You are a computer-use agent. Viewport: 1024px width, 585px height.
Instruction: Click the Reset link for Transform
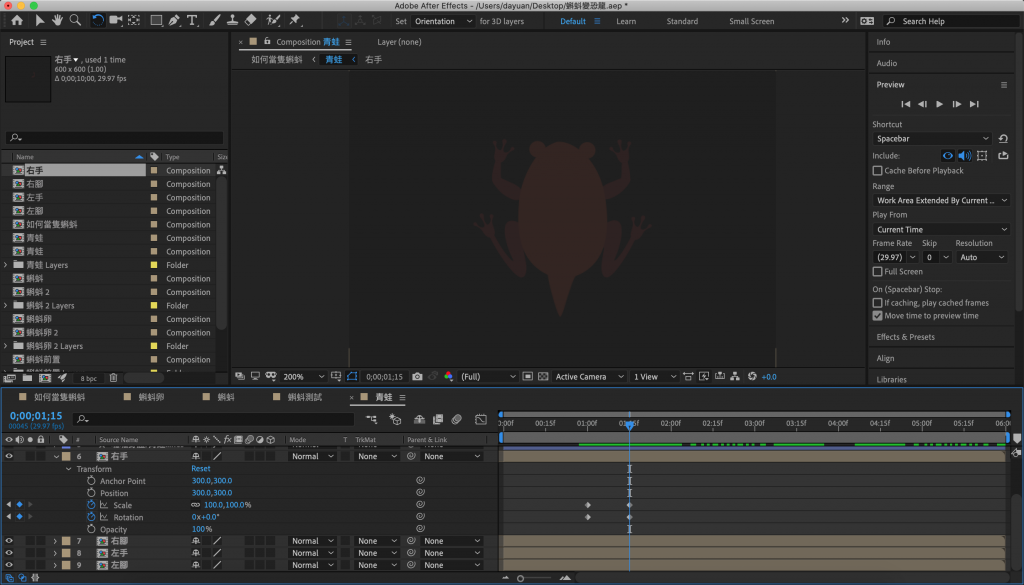pyautogui.click(x=200, y=469)
